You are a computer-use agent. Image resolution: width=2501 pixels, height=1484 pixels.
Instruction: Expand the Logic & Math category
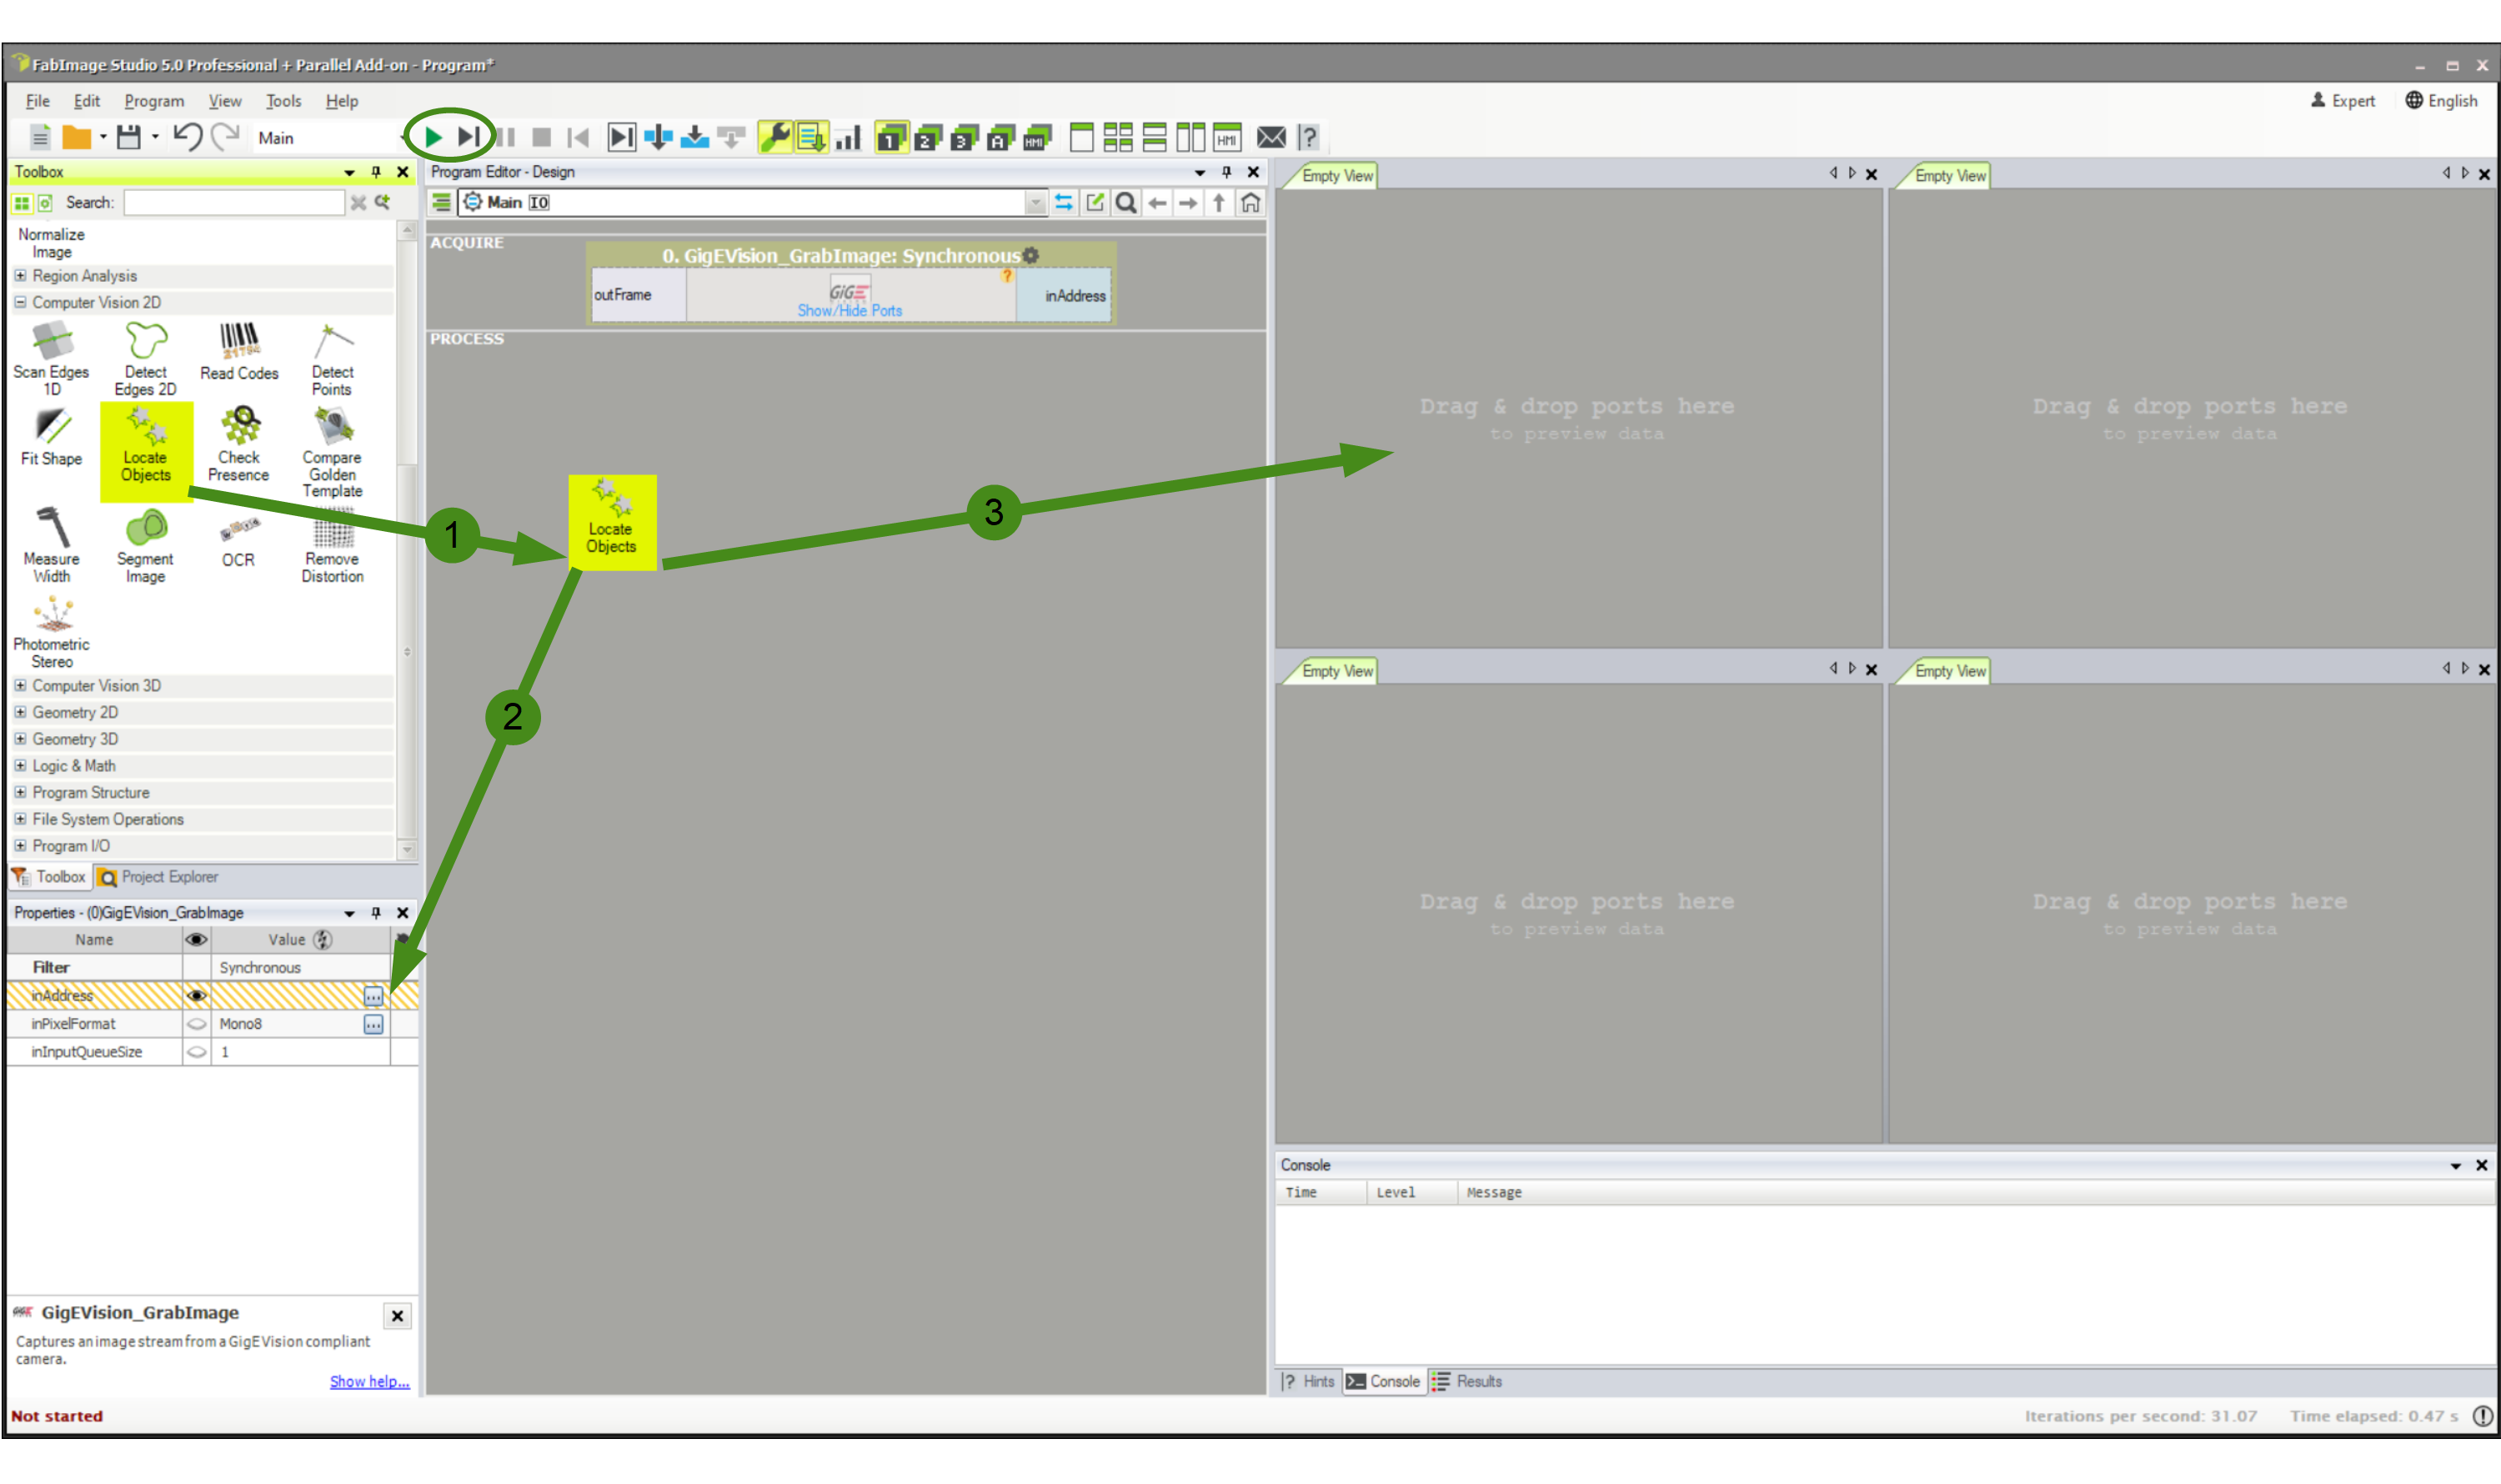tap(20, 765)
